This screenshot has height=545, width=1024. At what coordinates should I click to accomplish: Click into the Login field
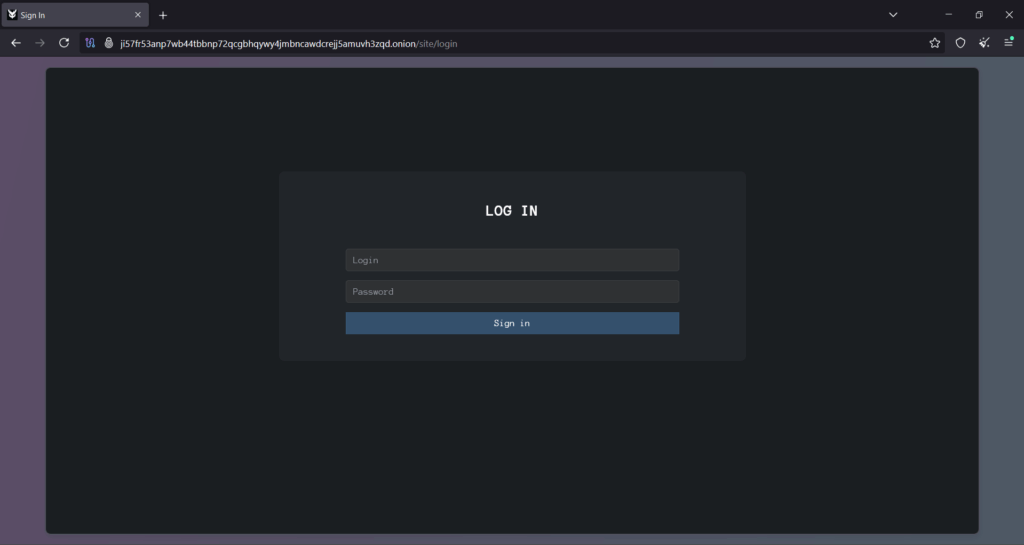click(x=512, y=260)
